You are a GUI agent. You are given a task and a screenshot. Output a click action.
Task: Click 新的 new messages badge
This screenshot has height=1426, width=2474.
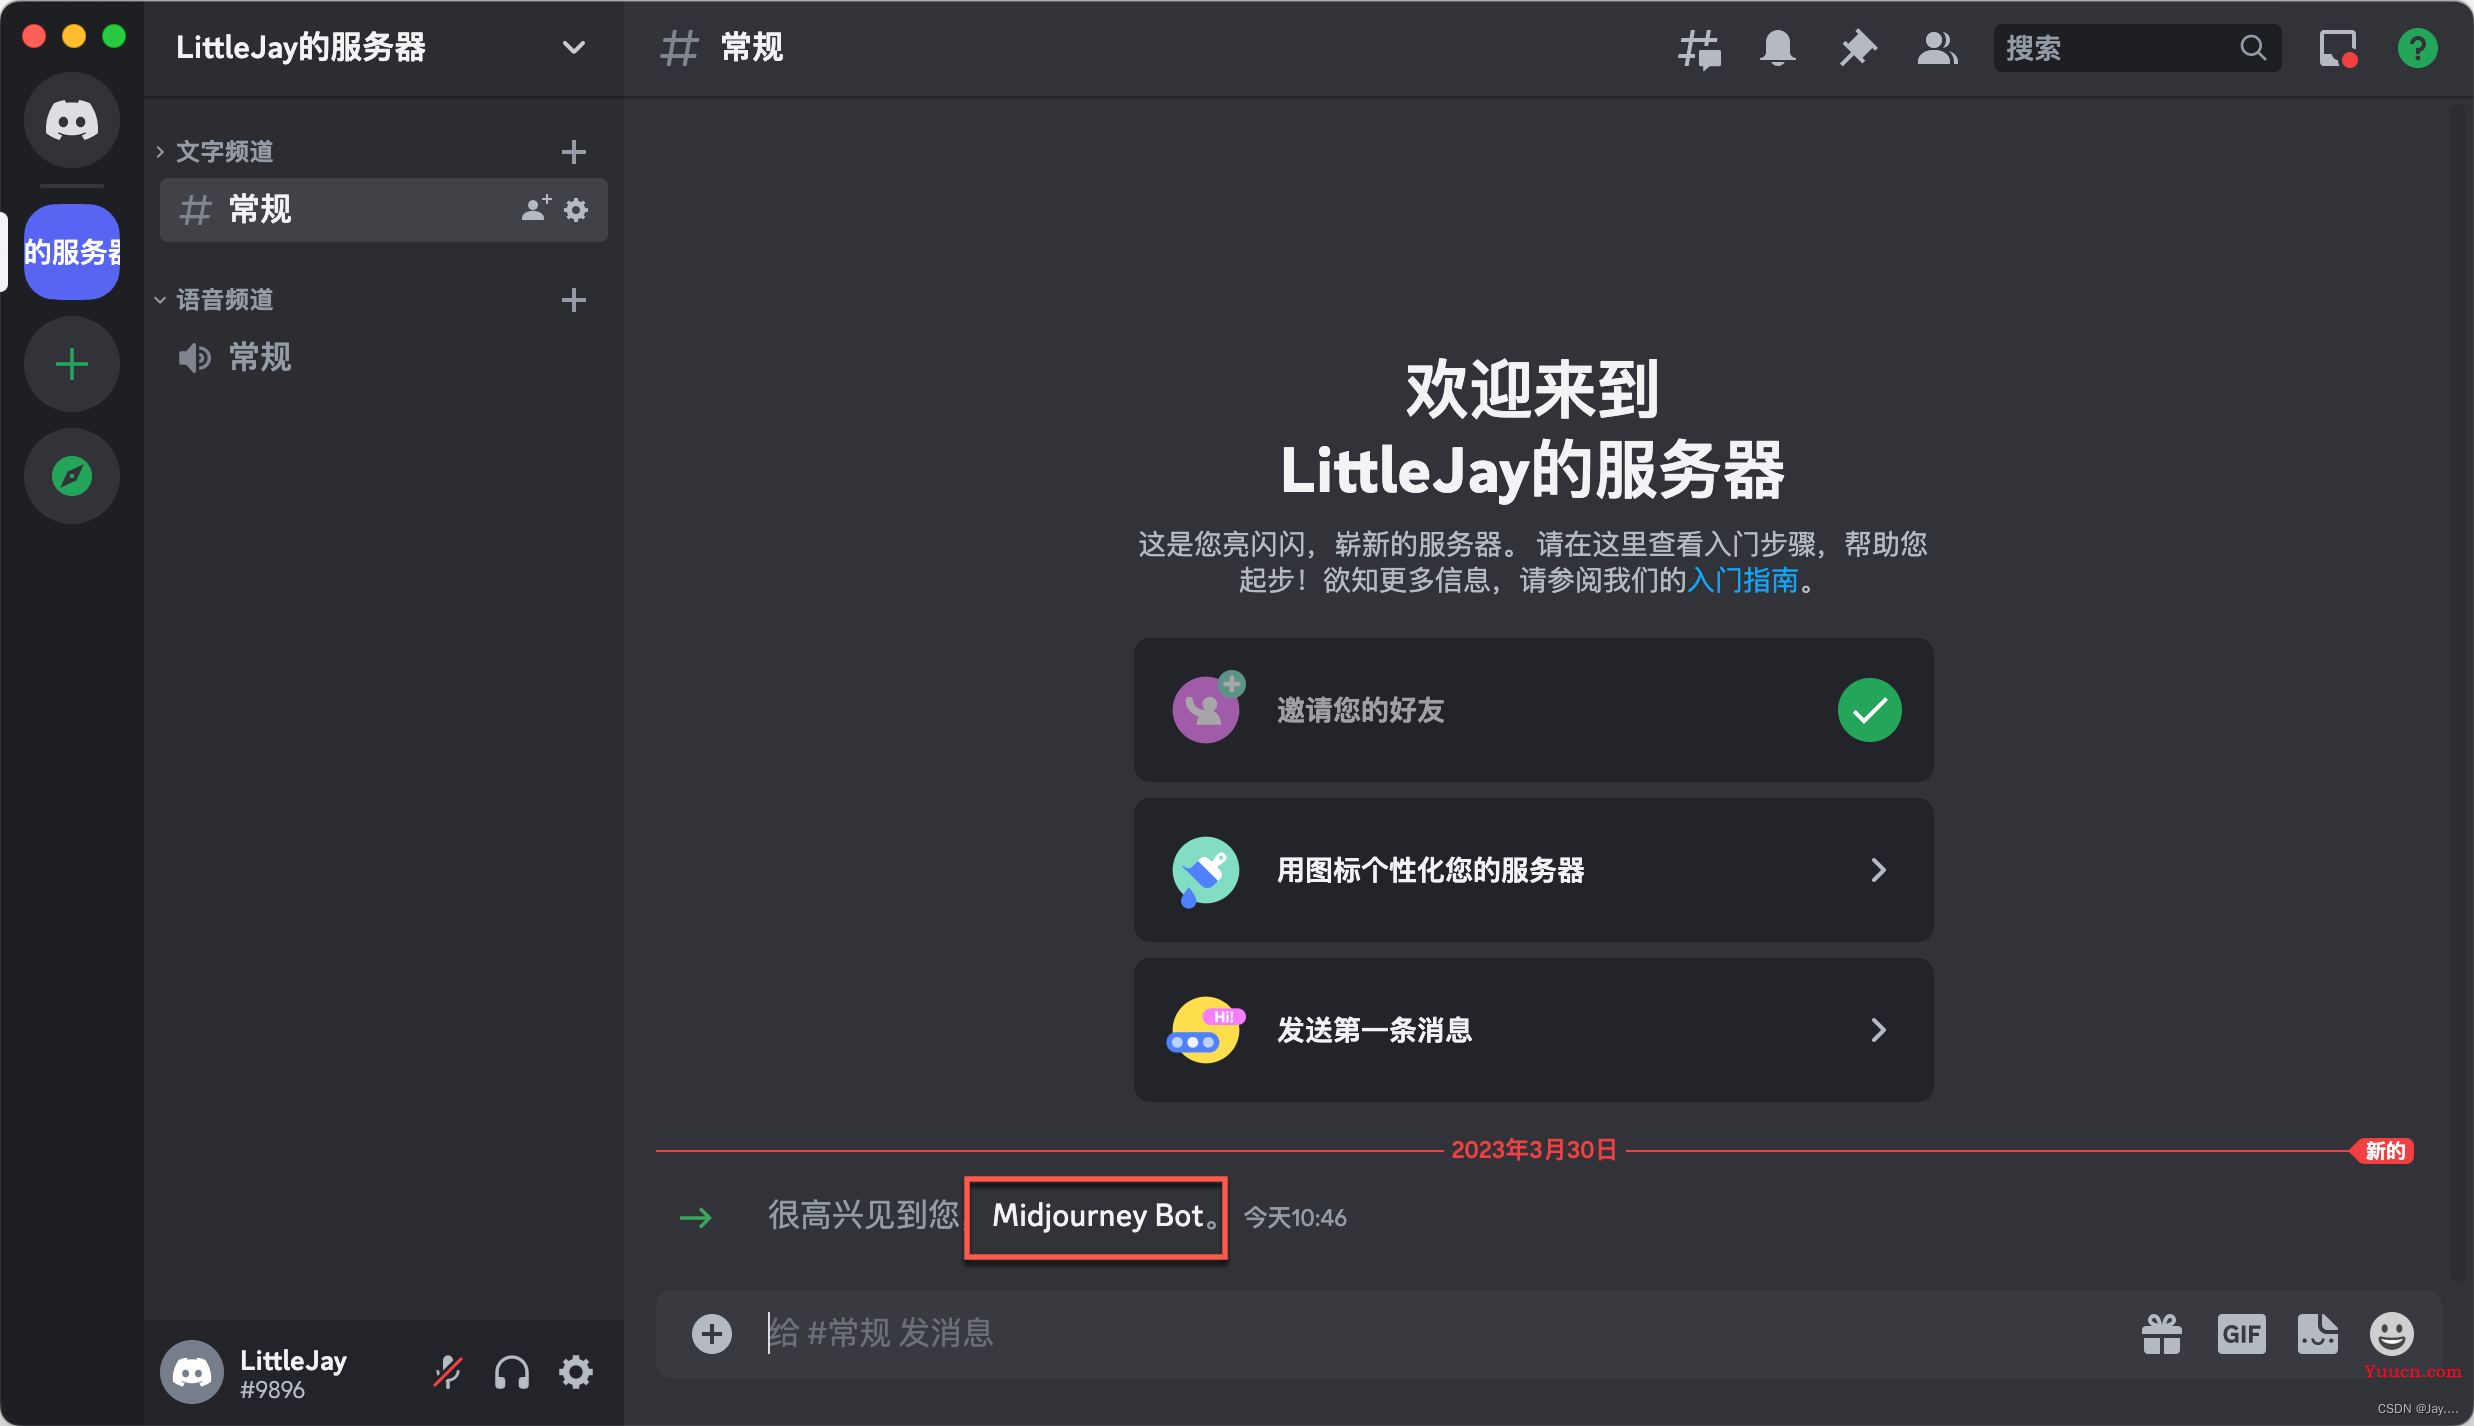(2385, 1151)
